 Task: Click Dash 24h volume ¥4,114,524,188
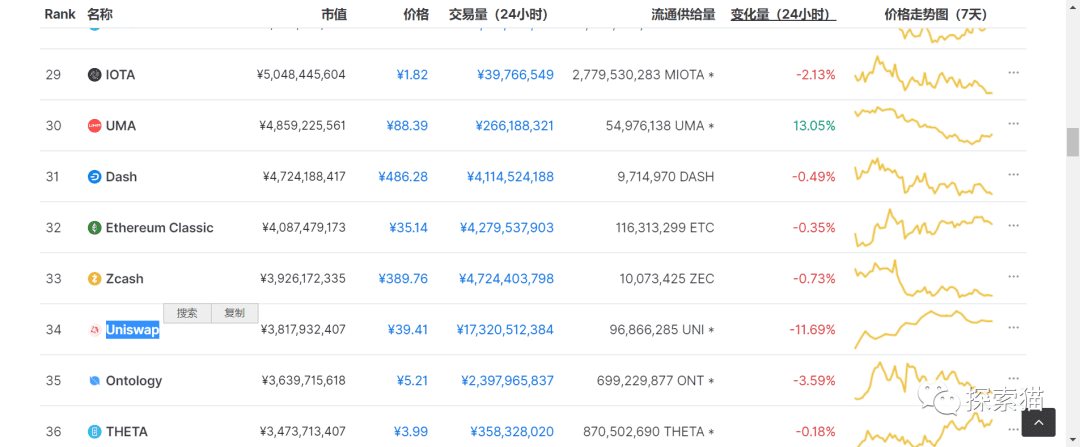tap(510, 177)
